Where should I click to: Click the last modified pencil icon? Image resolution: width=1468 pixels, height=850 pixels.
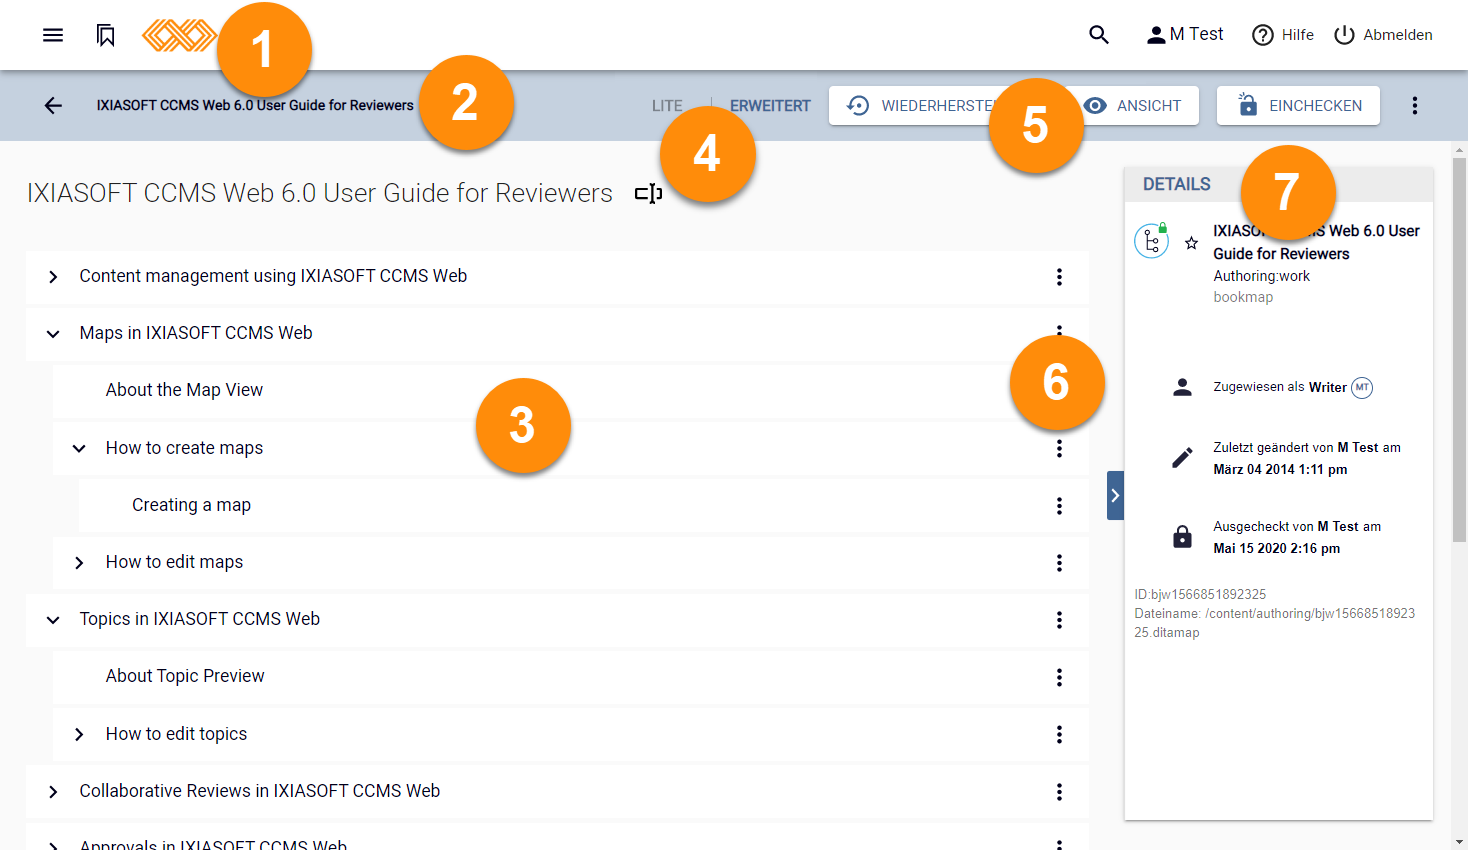(x=1182, y=458)
